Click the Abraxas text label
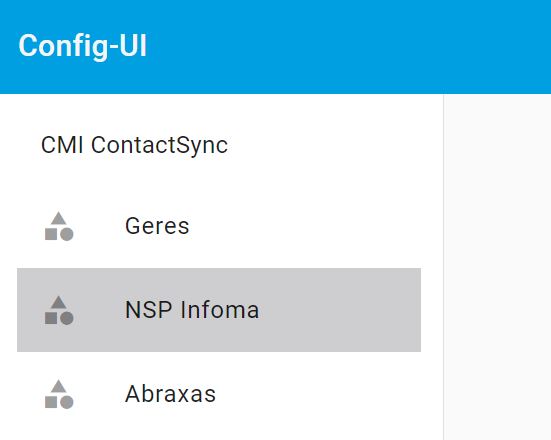Image resolution: width=551 pixels, height=440 pixels. pos(170,394)
